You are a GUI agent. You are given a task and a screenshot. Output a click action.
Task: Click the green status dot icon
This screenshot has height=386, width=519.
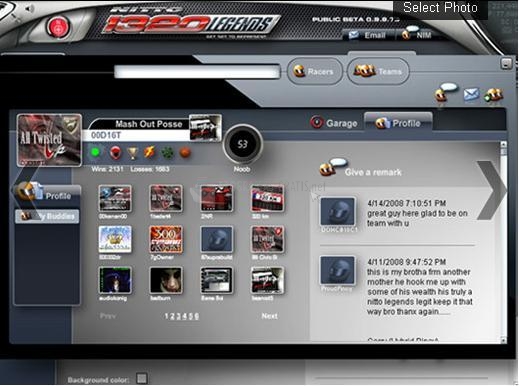click(96, 152)
